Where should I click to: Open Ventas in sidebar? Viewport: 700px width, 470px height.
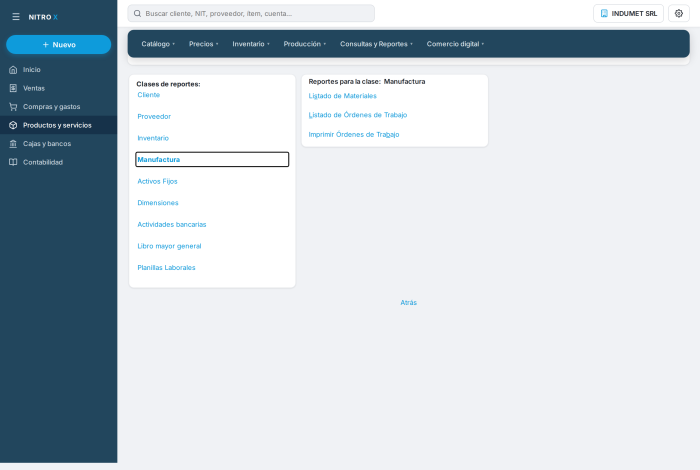pos(58,88)
